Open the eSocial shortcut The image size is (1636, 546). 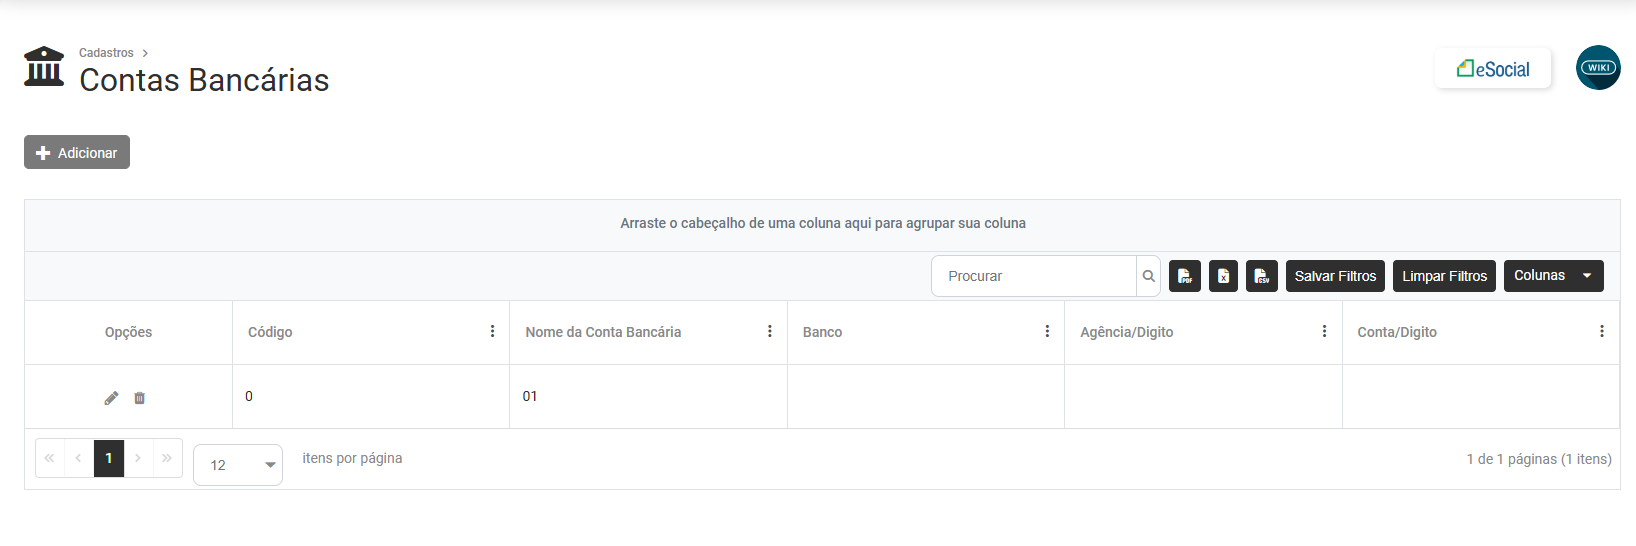(x=1493, y=69)
